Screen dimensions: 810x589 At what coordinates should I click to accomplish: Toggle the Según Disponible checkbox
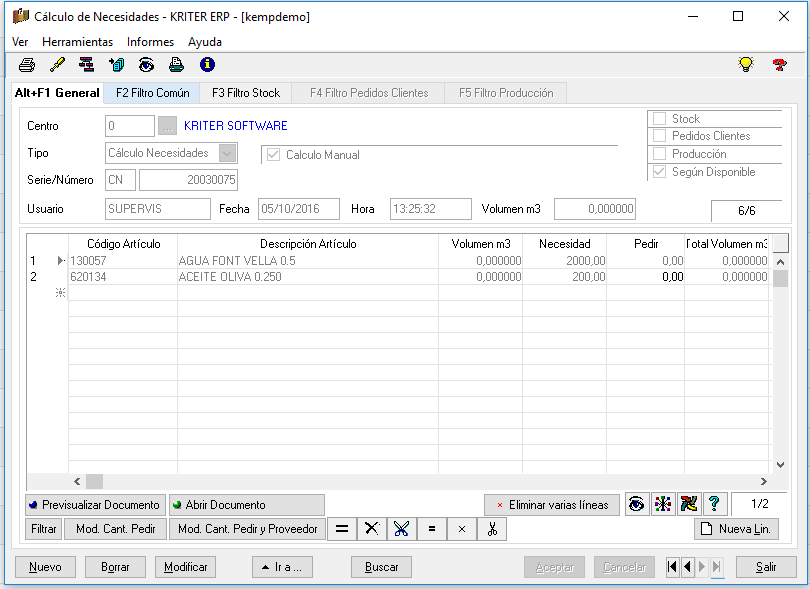click(659, 172)
